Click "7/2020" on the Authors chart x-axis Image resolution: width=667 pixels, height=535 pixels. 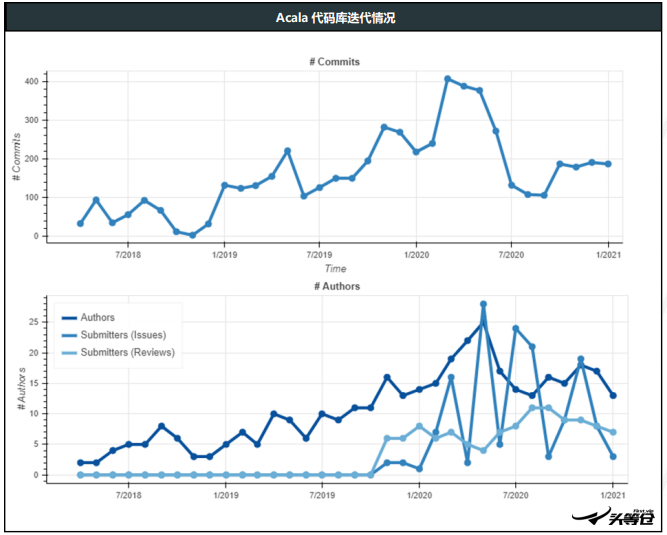[516, 495]
